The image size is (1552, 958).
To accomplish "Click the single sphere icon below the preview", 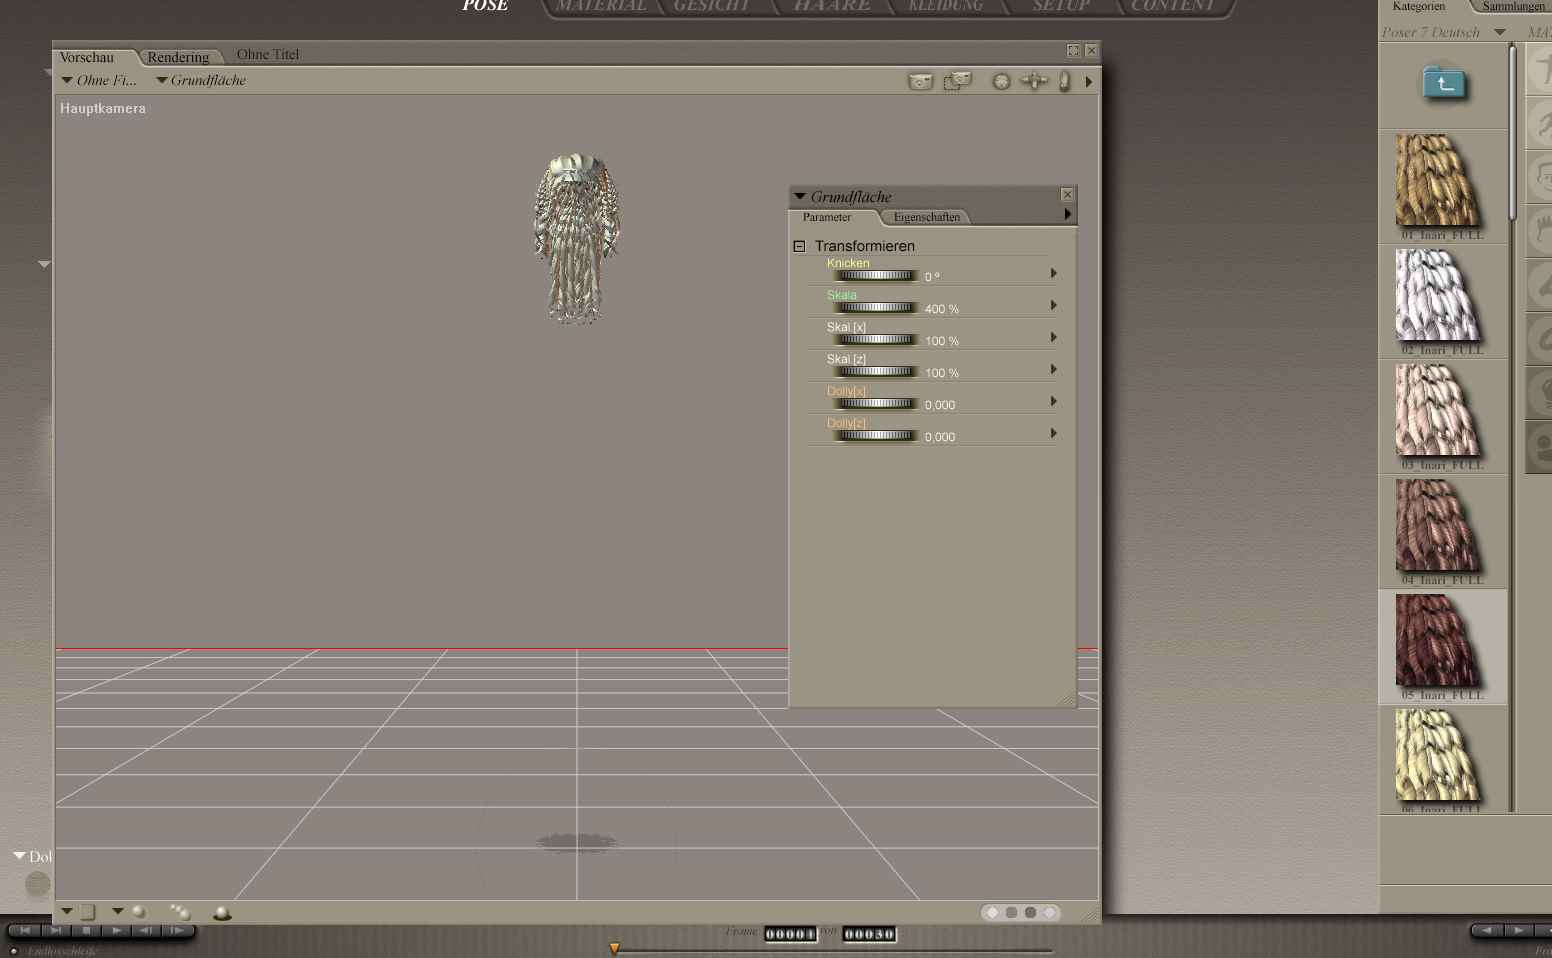I will tap(139, 912).
